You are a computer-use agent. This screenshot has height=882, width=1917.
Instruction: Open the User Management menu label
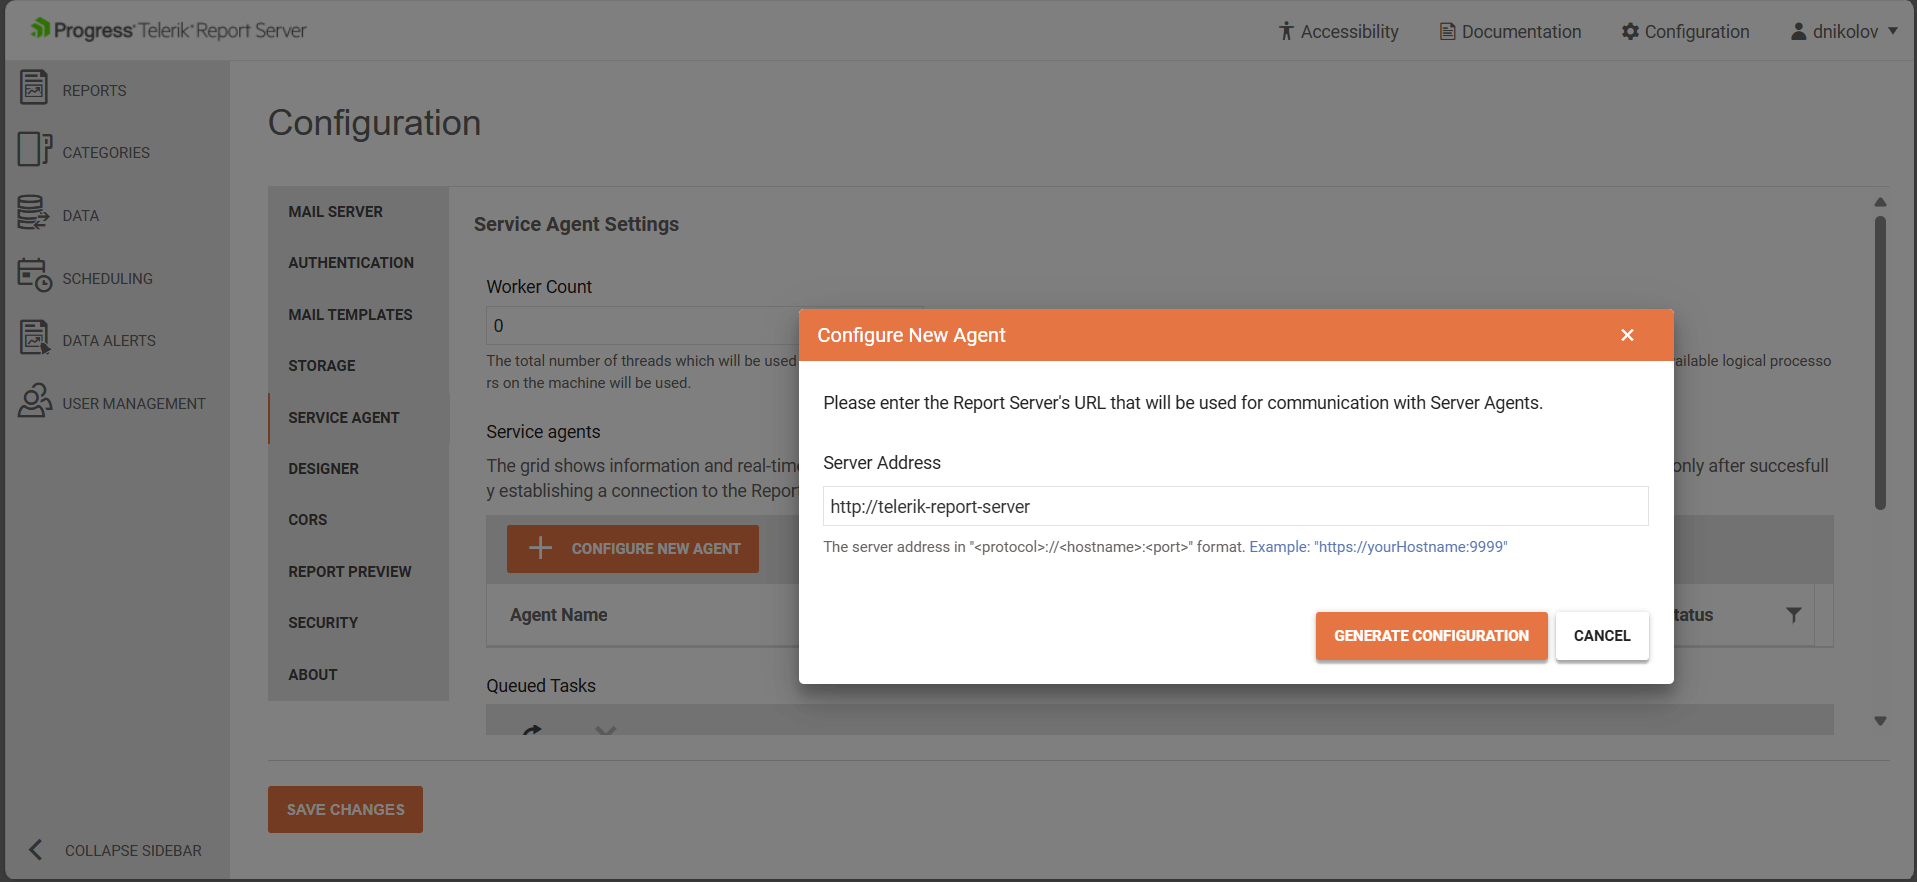click(x=134, y=404)
